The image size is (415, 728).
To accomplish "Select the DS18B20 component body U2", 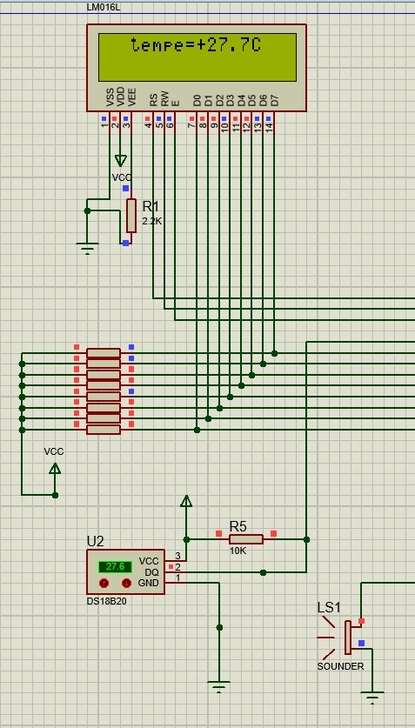I will (x=125, y=572).
